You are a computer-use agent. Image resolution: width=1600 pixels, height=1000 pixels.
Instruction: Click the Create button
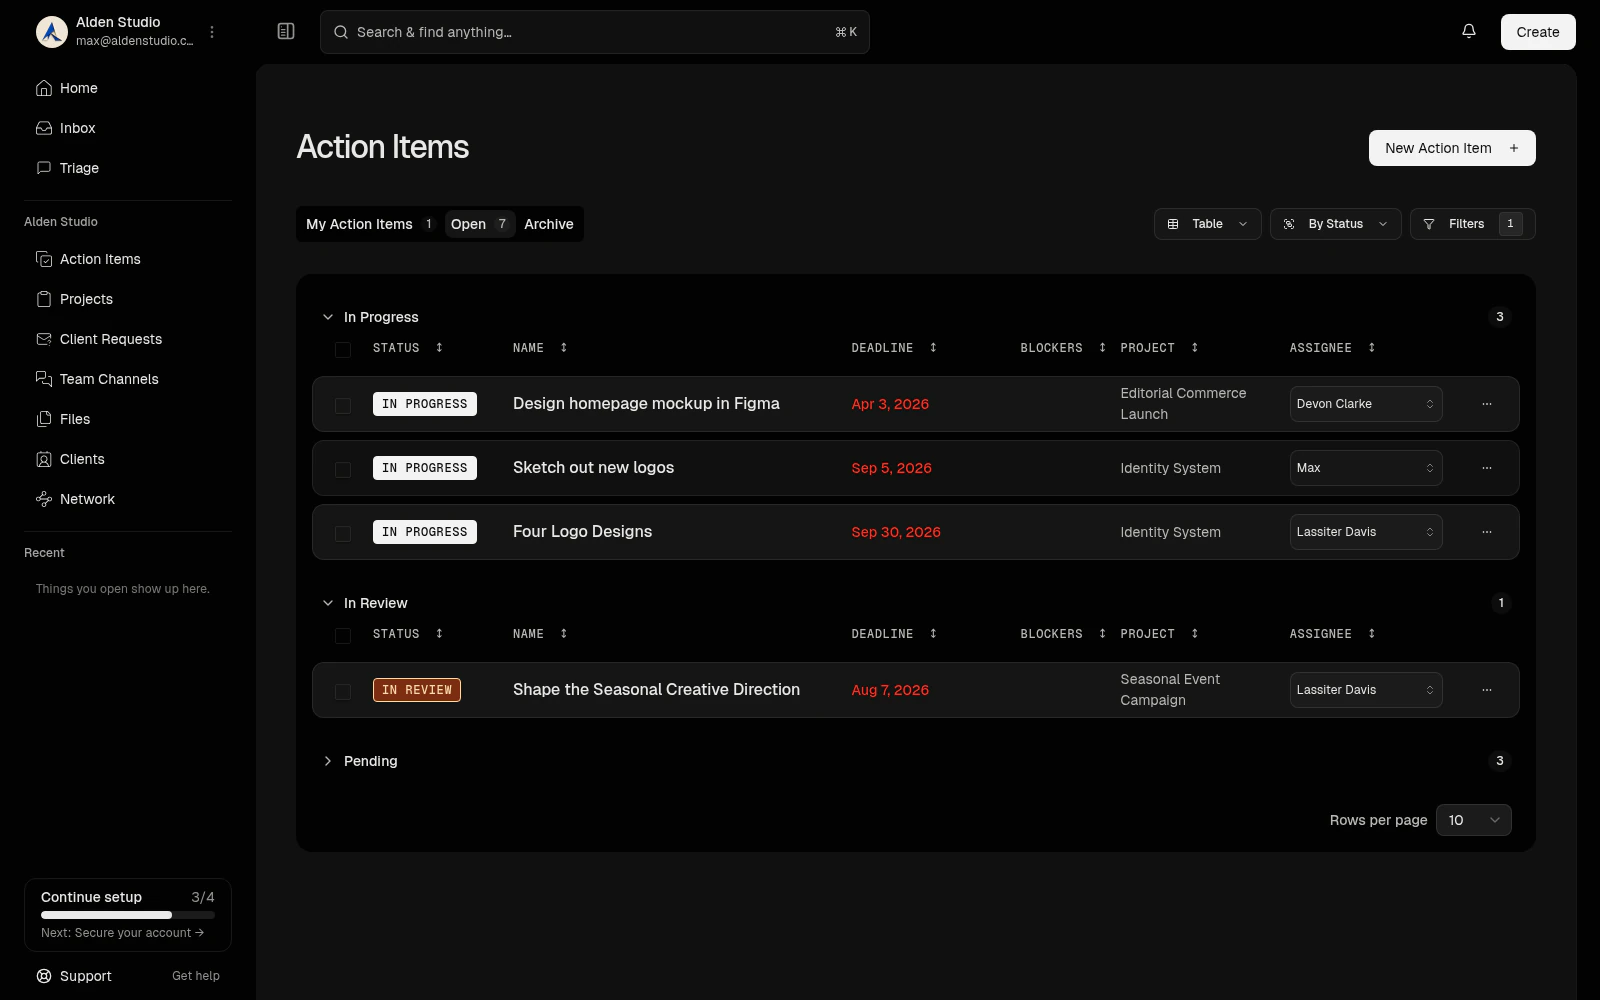[x=1538, y=32]
